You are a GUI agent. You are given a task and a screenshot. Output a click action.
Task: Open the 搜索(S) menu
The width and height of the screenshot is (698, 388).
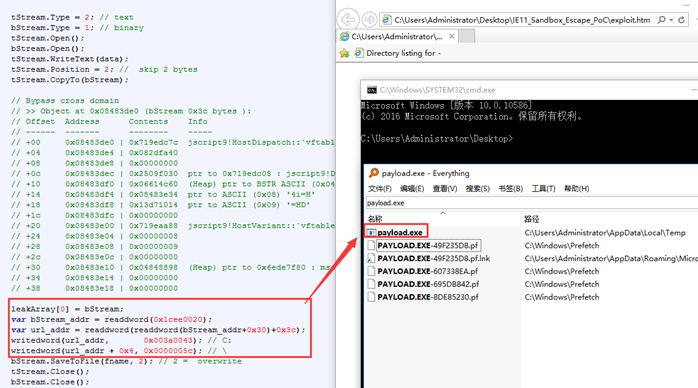(x=478, y=189)
